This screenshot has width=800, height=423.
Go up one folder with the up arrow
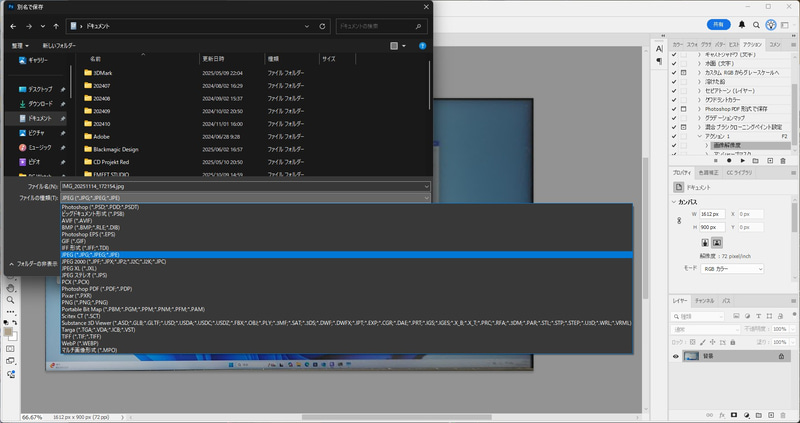pyautogui.click(x=56, y=27)
